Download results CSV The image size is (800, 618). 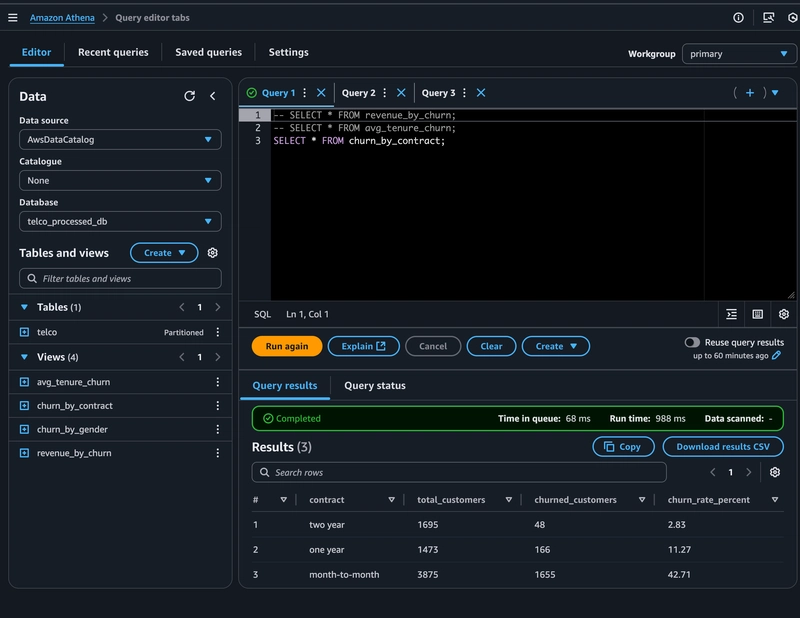[x=723, y=447]
